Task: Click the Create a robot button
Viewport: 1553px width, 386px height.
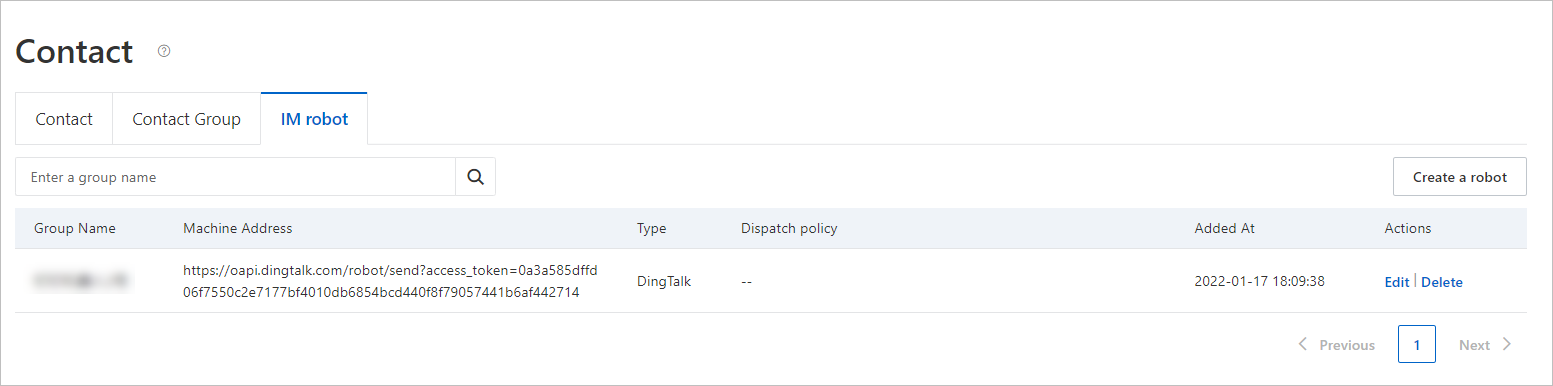Action: tap(1459, 177)
